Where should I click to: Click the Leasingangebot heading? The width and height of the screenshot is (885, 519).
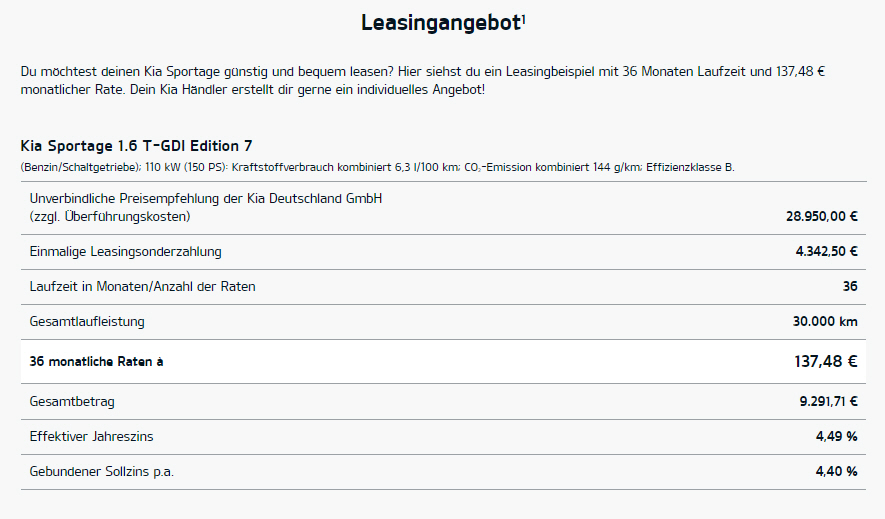(x=441, y=23)
